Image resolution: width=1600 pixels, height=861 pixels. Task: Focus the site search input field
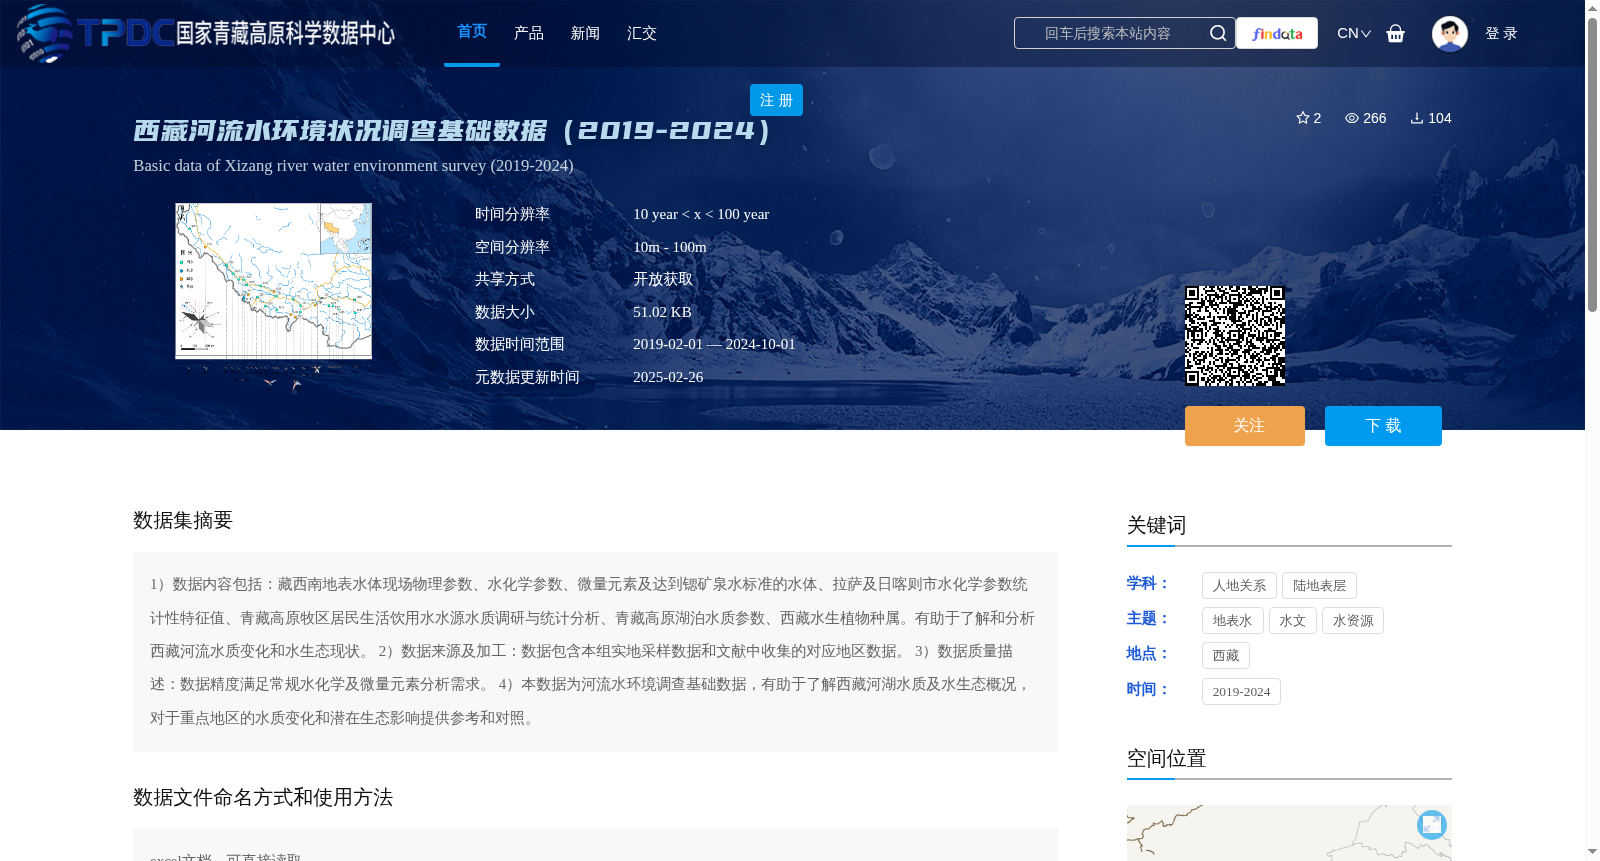(x=1108, y=33)
